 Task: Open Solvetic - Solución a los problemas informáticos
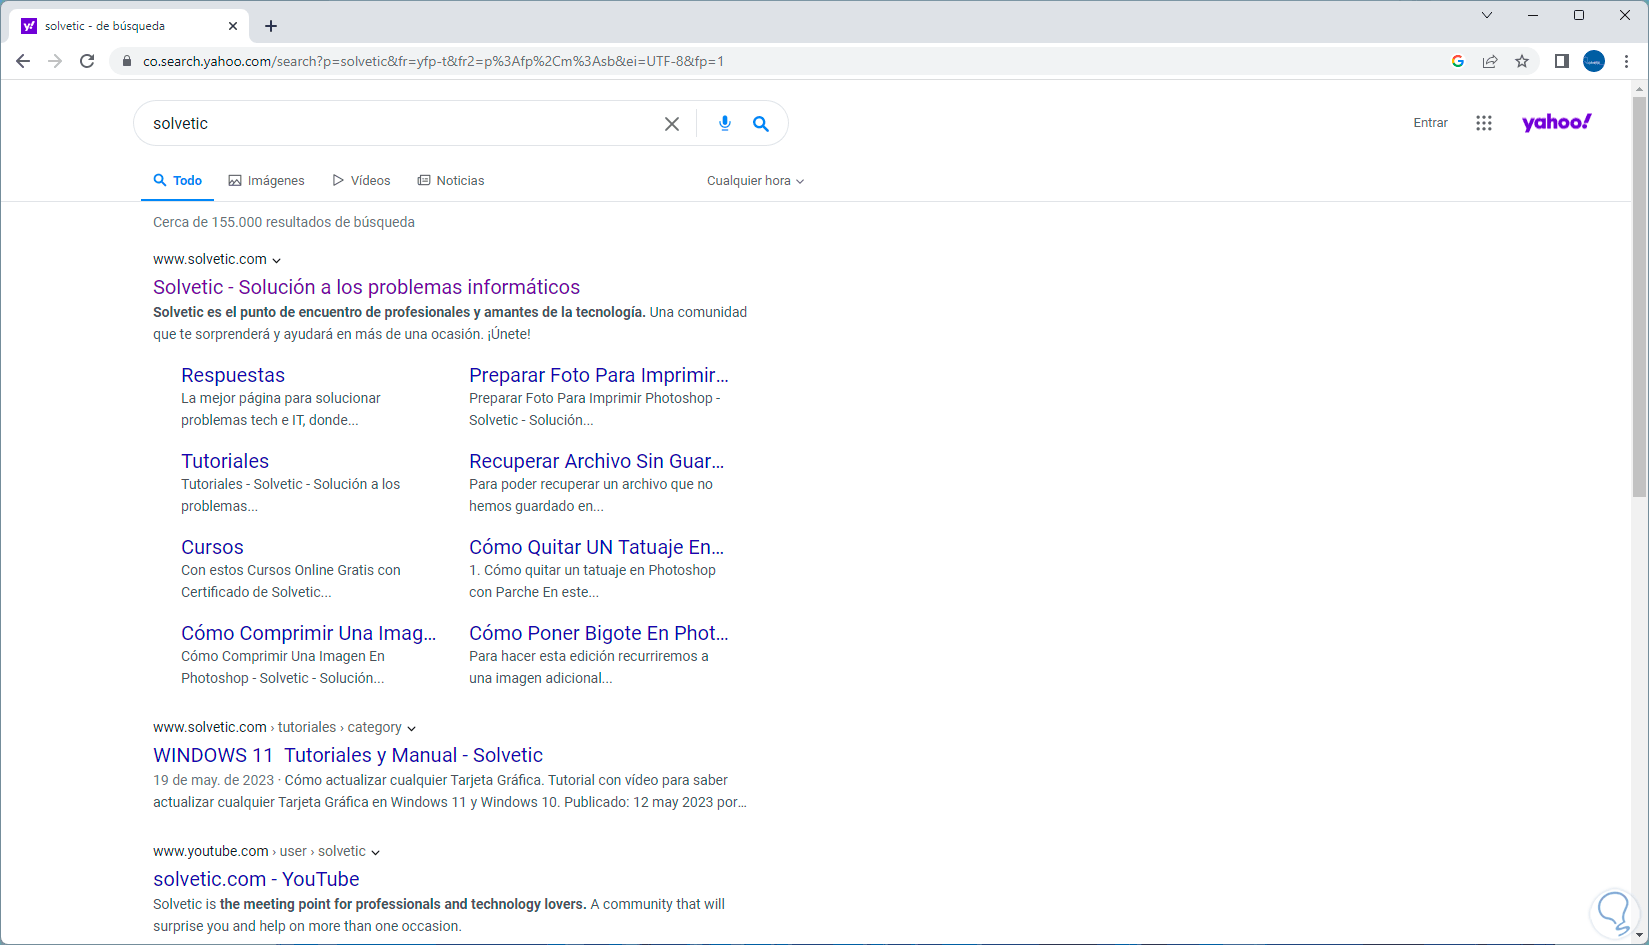click(x=366, y=287)
